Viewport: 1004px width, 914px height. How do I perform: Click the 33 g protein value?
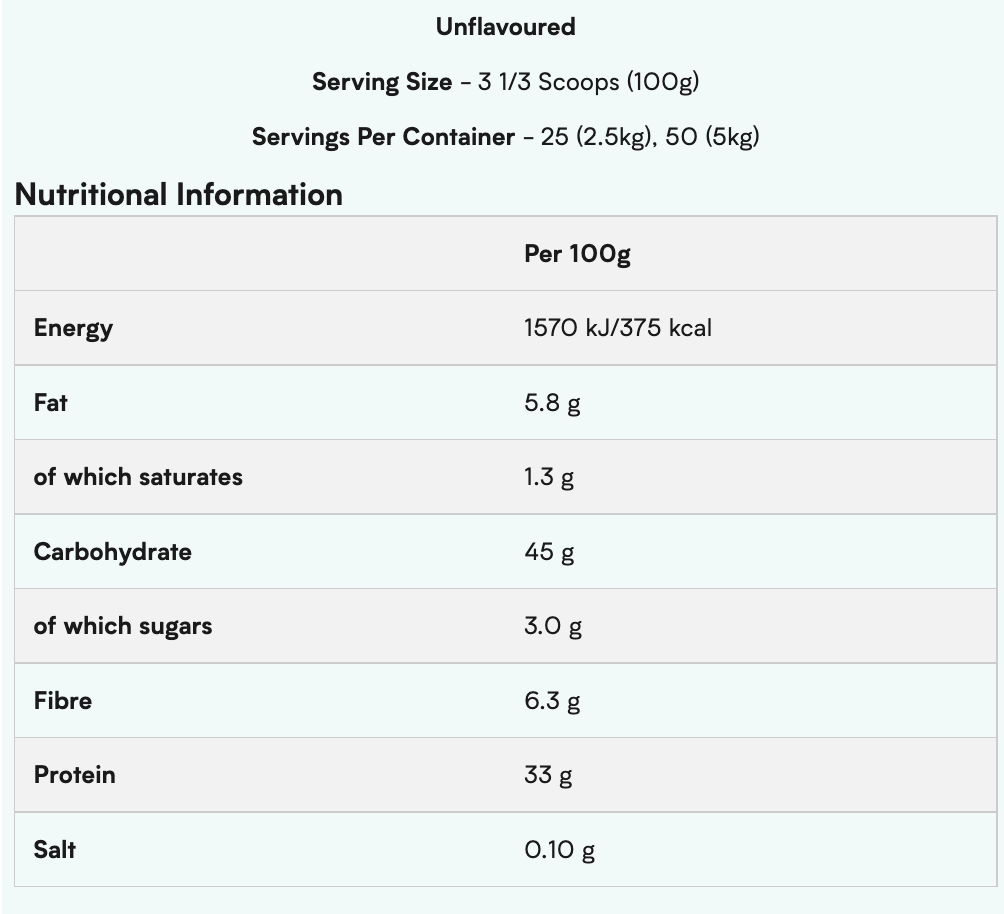[548, 775]
